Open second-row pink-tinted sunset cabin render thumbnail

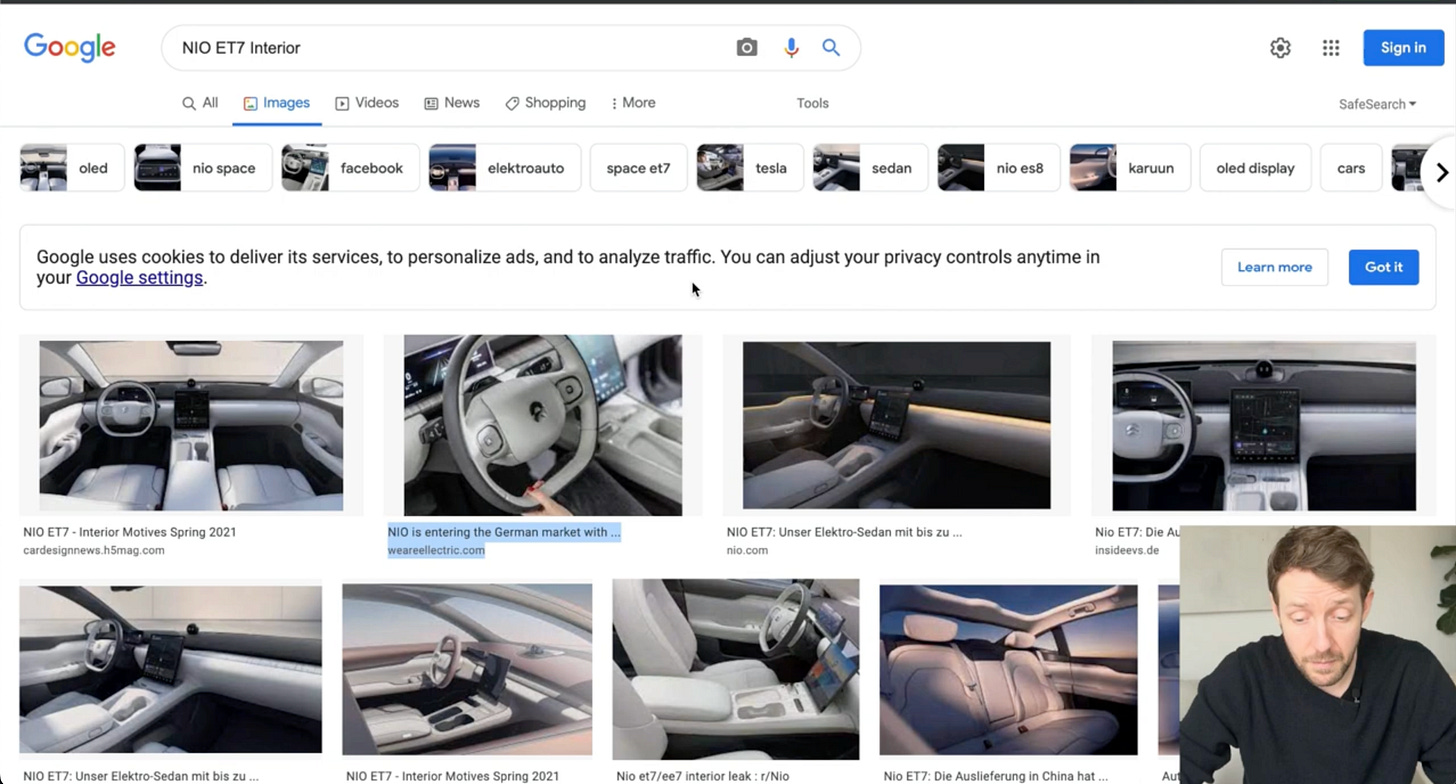pos(467,669)
